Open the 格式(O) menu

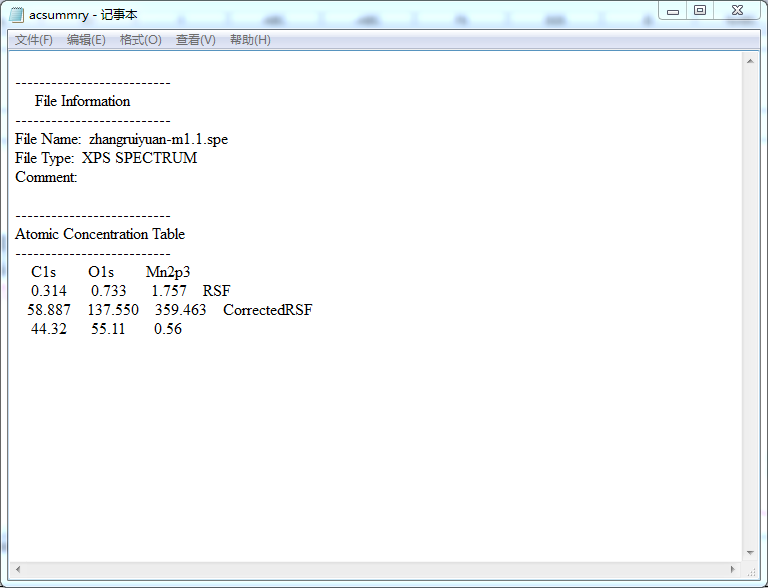click(x=141, y=40)
